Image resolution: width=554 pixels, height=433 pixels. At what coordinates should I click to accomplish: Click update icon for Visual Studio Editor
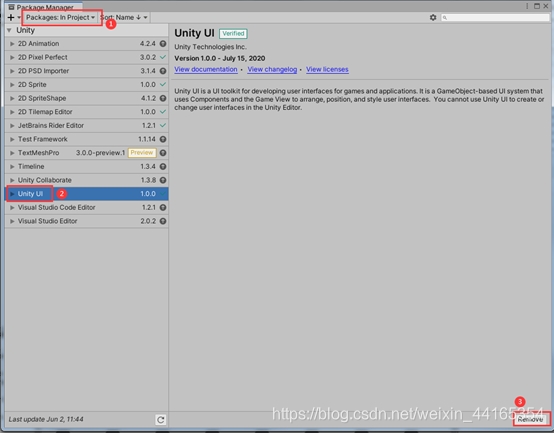163,221
